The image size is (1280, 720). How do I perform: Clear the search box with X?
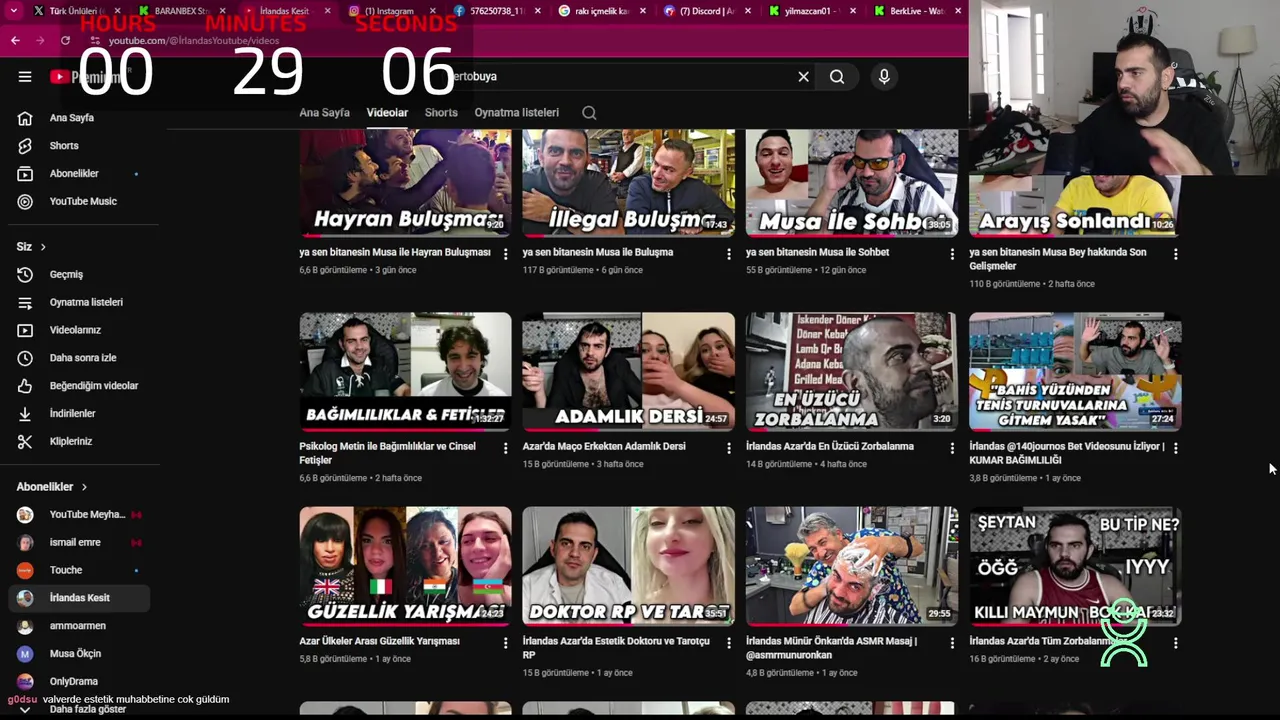click(803, 76)
